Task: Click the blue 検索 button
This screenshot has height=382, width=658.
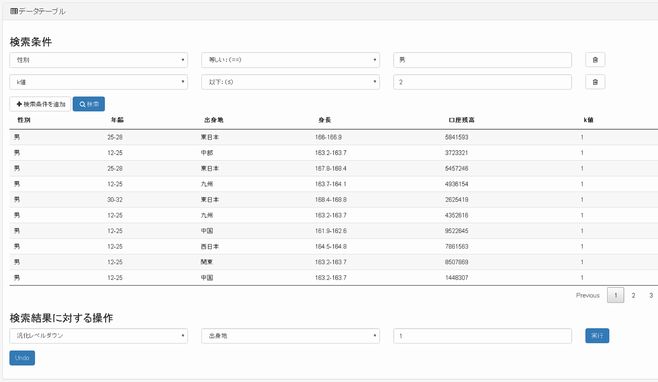Action: coord(89,104)
